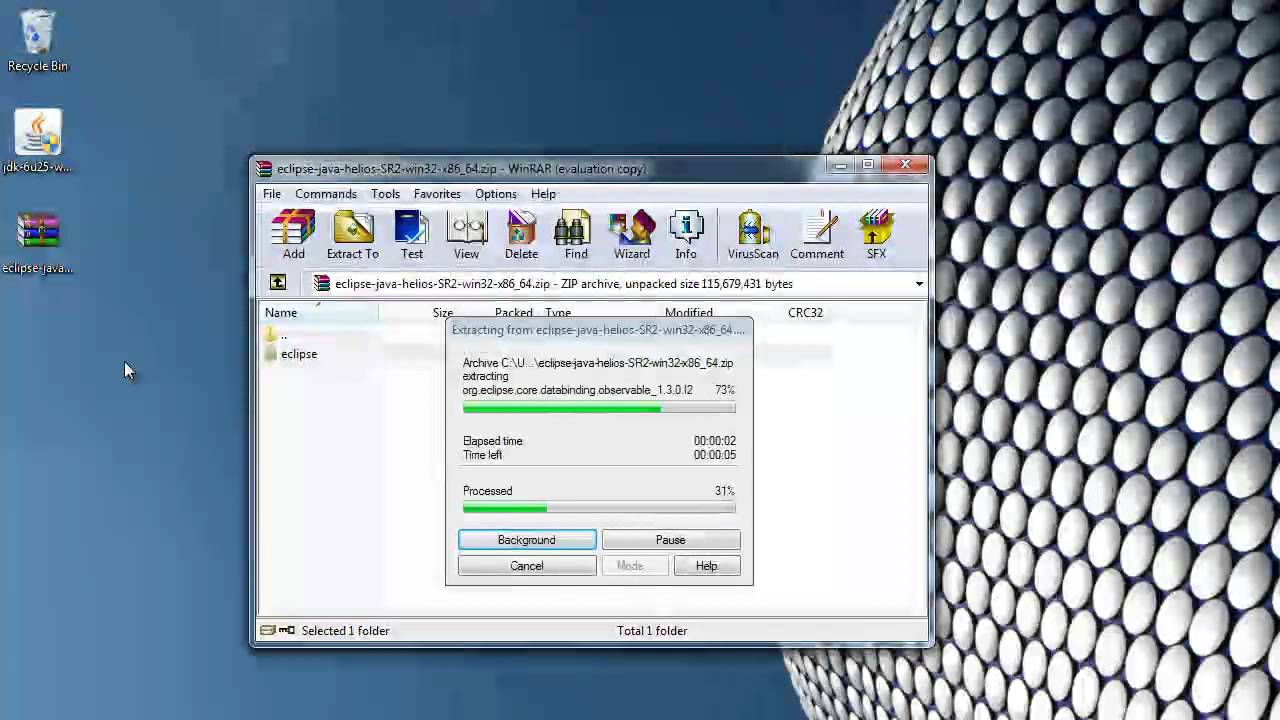Click the file extraction progress bar
Viewport: 1280px width, 720px height.
point(599,408)
